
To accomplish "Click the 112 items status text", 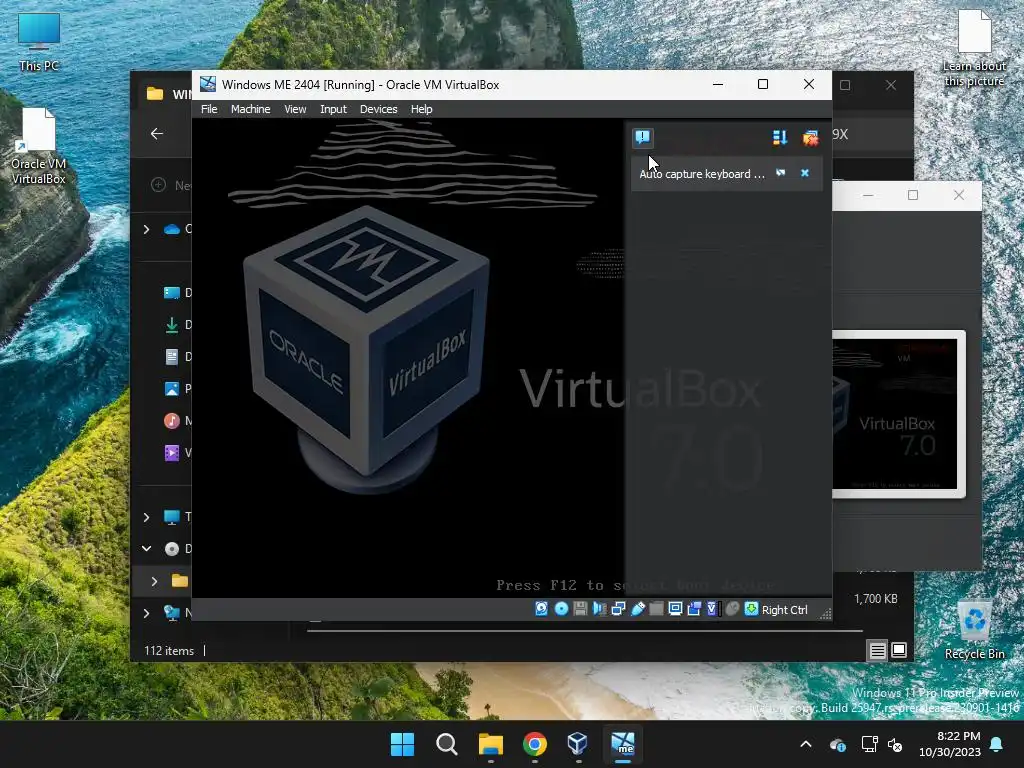I will tap(169, 650).
